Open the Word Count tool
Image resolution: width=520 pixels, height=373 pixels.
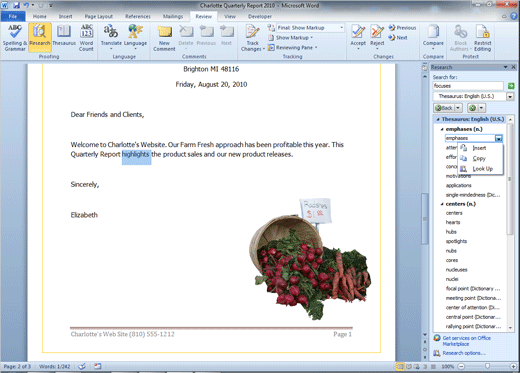(x=86, y=38)
